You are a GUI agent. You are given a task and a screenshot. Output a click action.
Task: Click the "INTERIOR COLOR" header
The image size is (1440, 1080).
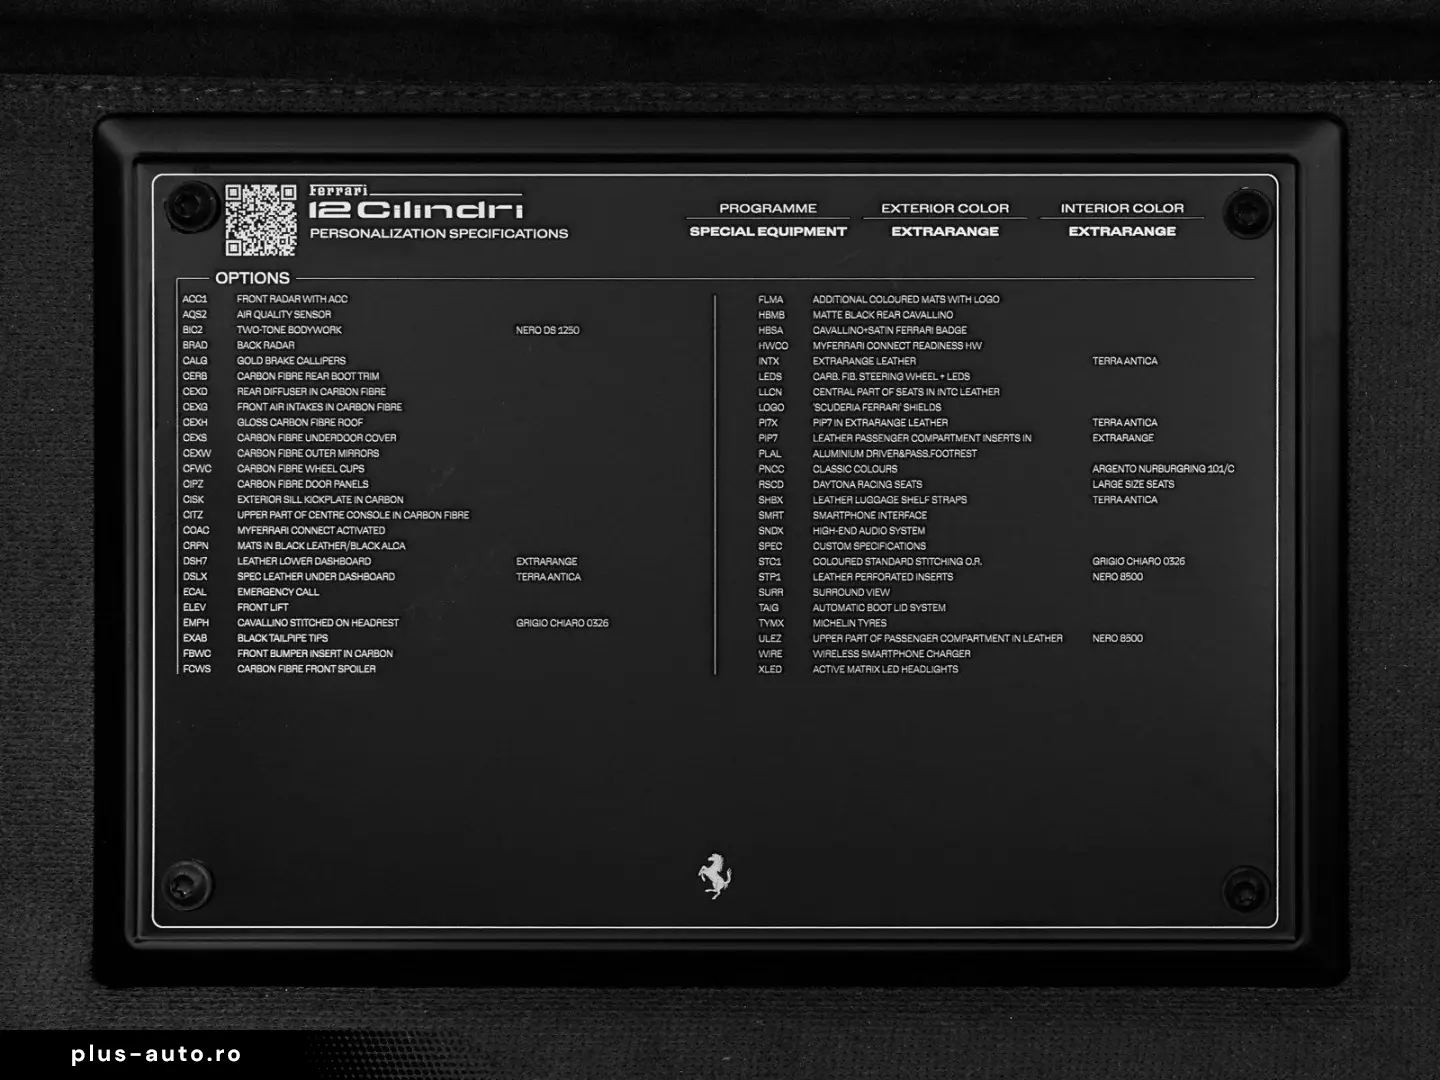[x=1122, y=208]
